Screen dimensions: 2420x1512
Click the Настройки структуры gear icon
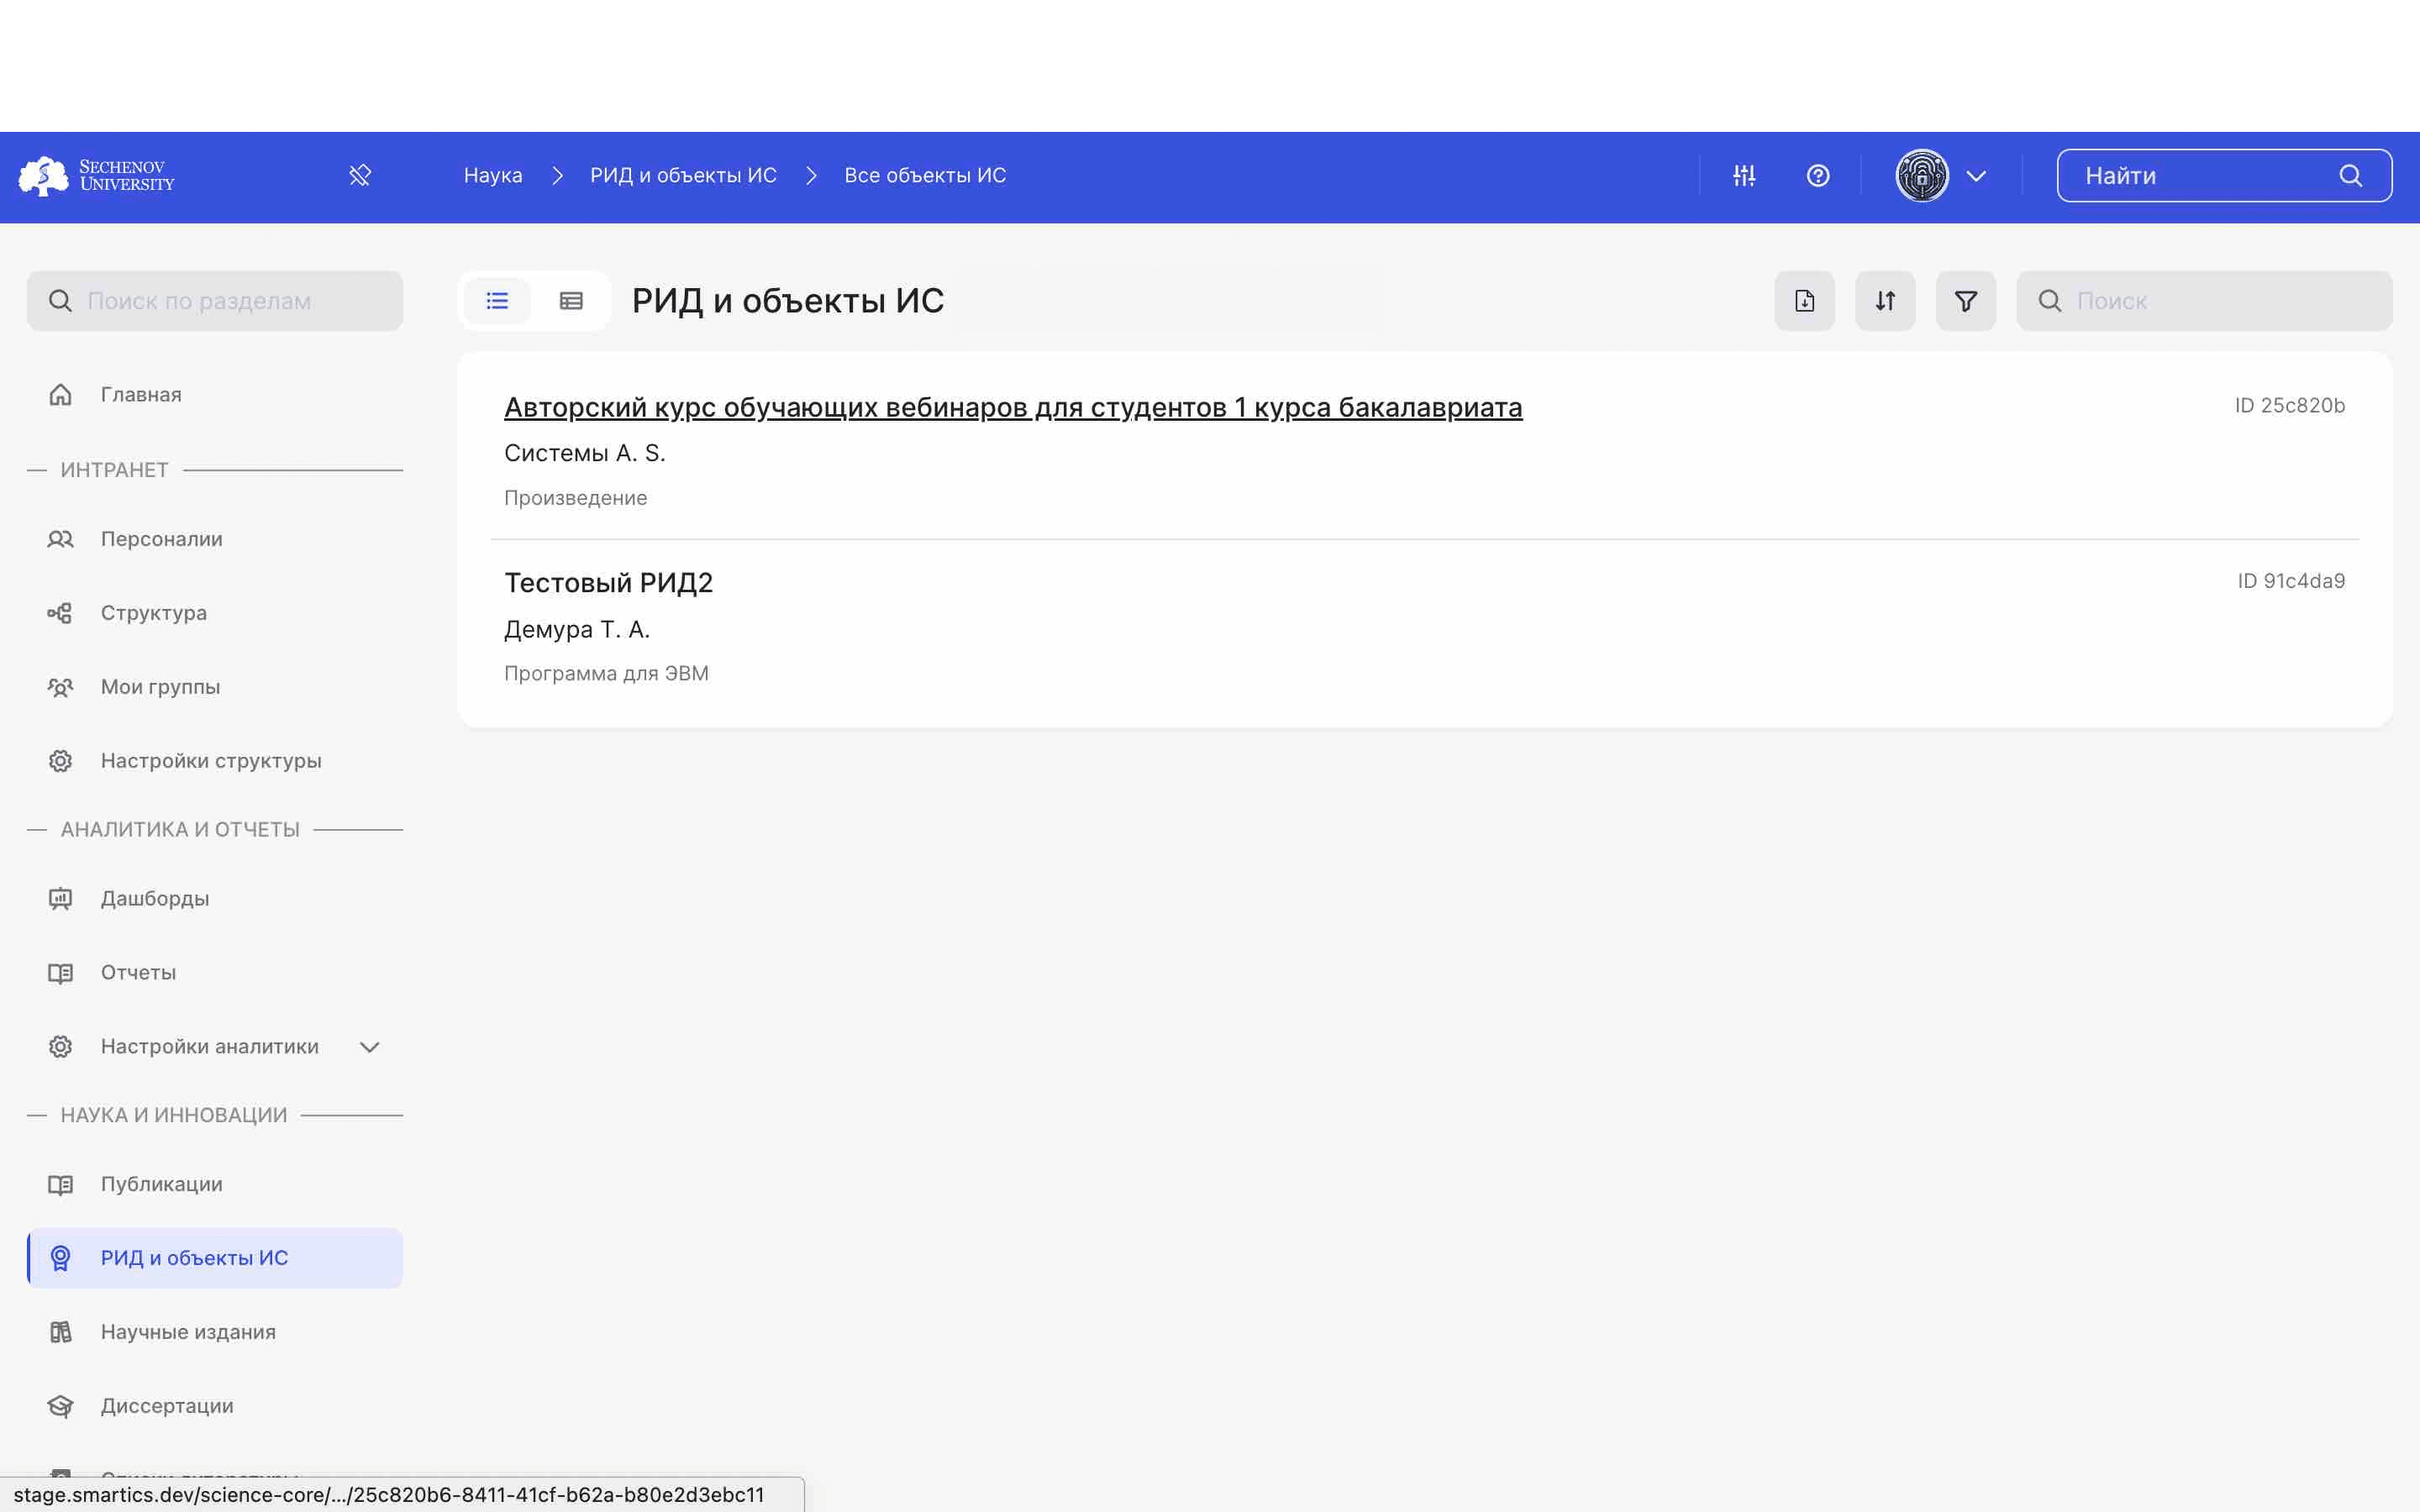point(60,761)
